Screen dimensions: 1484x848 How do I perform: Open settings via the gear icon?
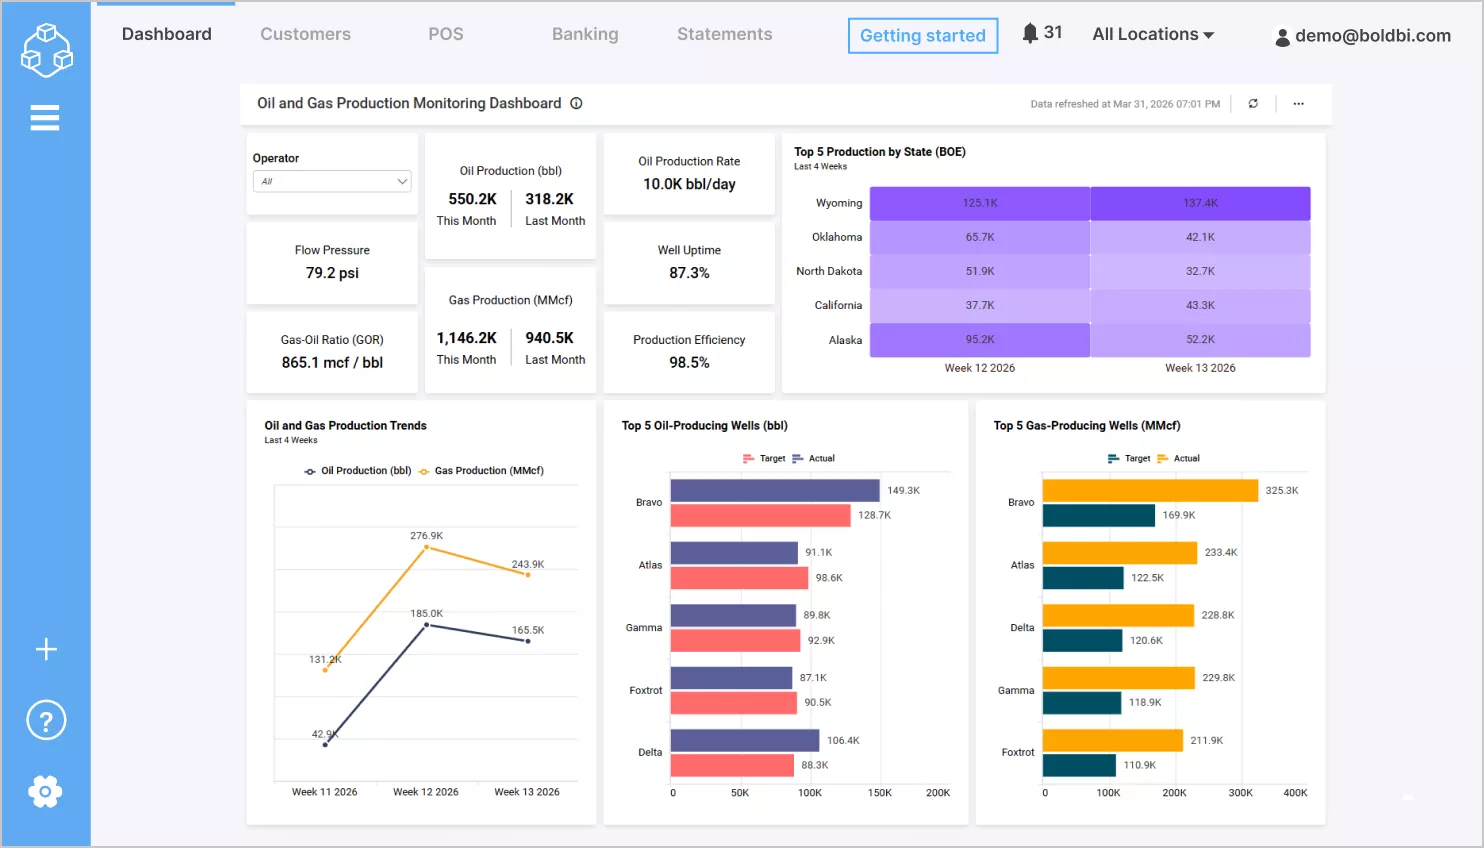click(46, 791)
